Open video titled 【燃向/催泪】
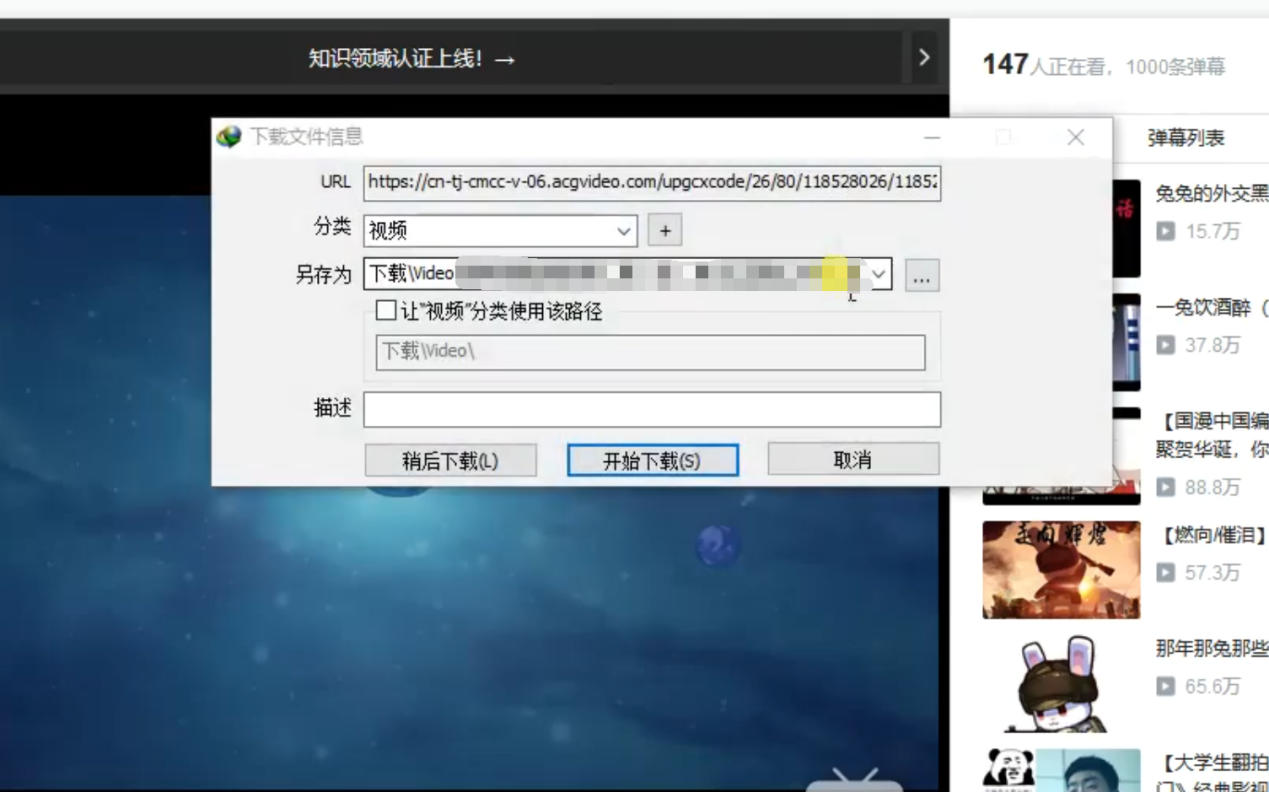Viewport: 1269px width, 792px height. point(1212,536)
